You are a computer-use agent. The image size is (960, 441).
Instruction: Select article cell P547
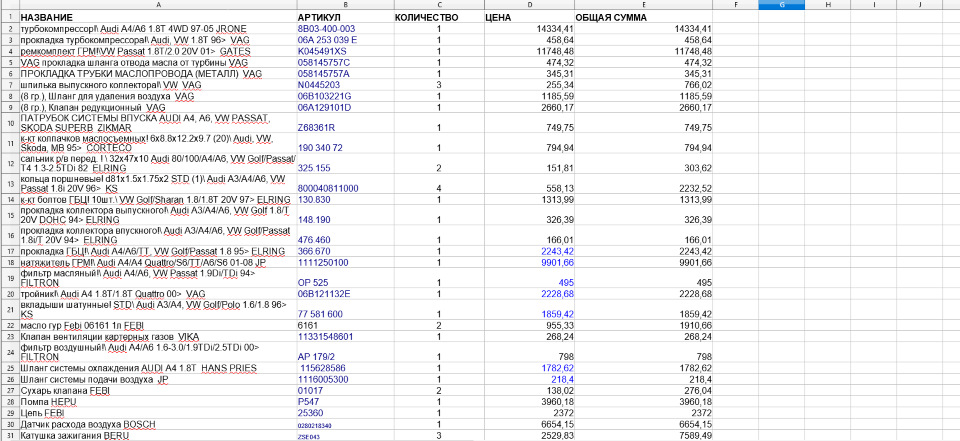click(345, 401)
